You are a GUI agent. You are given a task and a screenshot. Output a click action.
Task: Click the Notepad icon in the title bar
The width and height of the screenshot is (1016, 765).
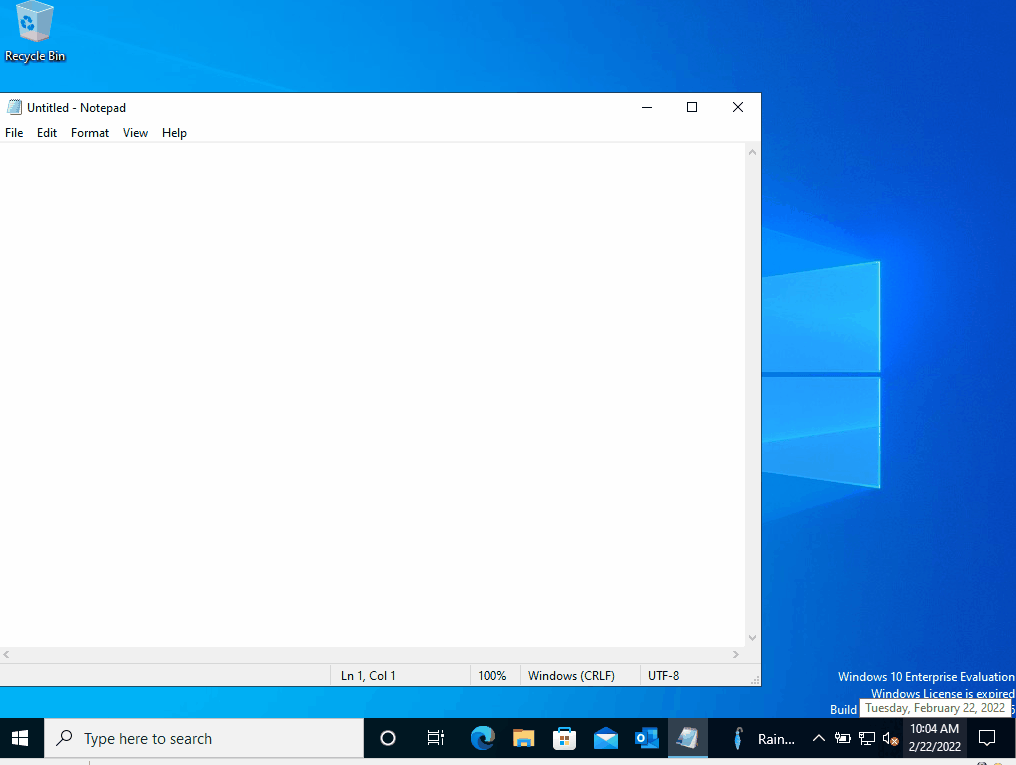(x=14, y=108)
